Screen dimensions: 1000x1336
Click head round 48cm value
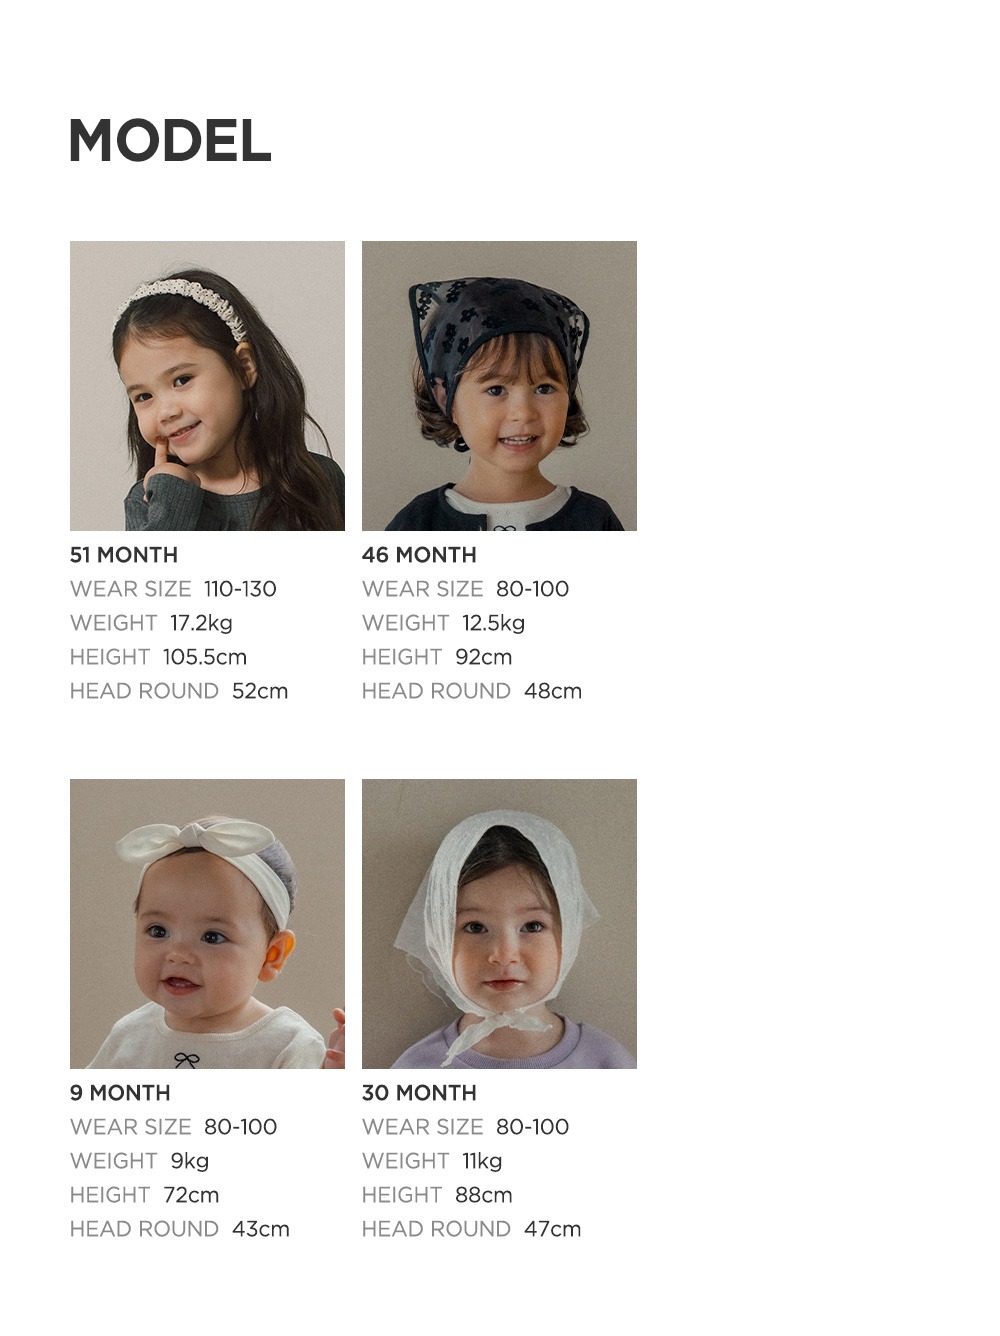[553, 691]
